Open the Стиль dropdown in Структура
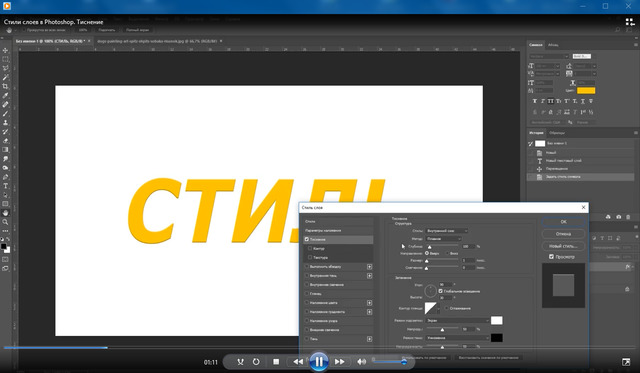This screenshot has height=373, width=640. pos(447,231)
